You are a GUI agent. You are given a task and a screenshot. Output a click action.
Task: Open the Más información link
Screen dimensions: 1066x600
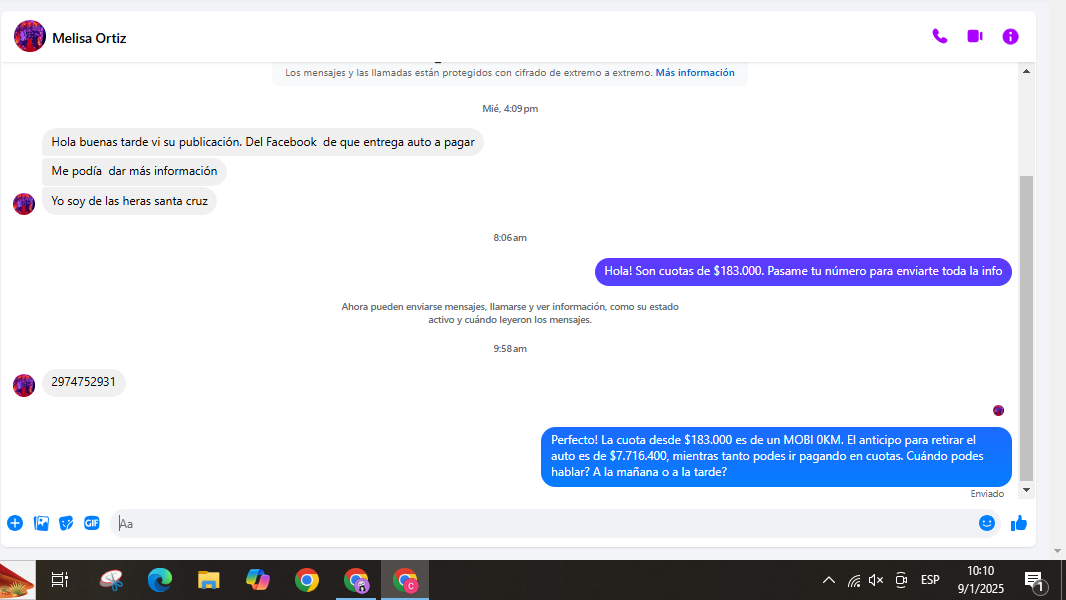coord(695,73)
